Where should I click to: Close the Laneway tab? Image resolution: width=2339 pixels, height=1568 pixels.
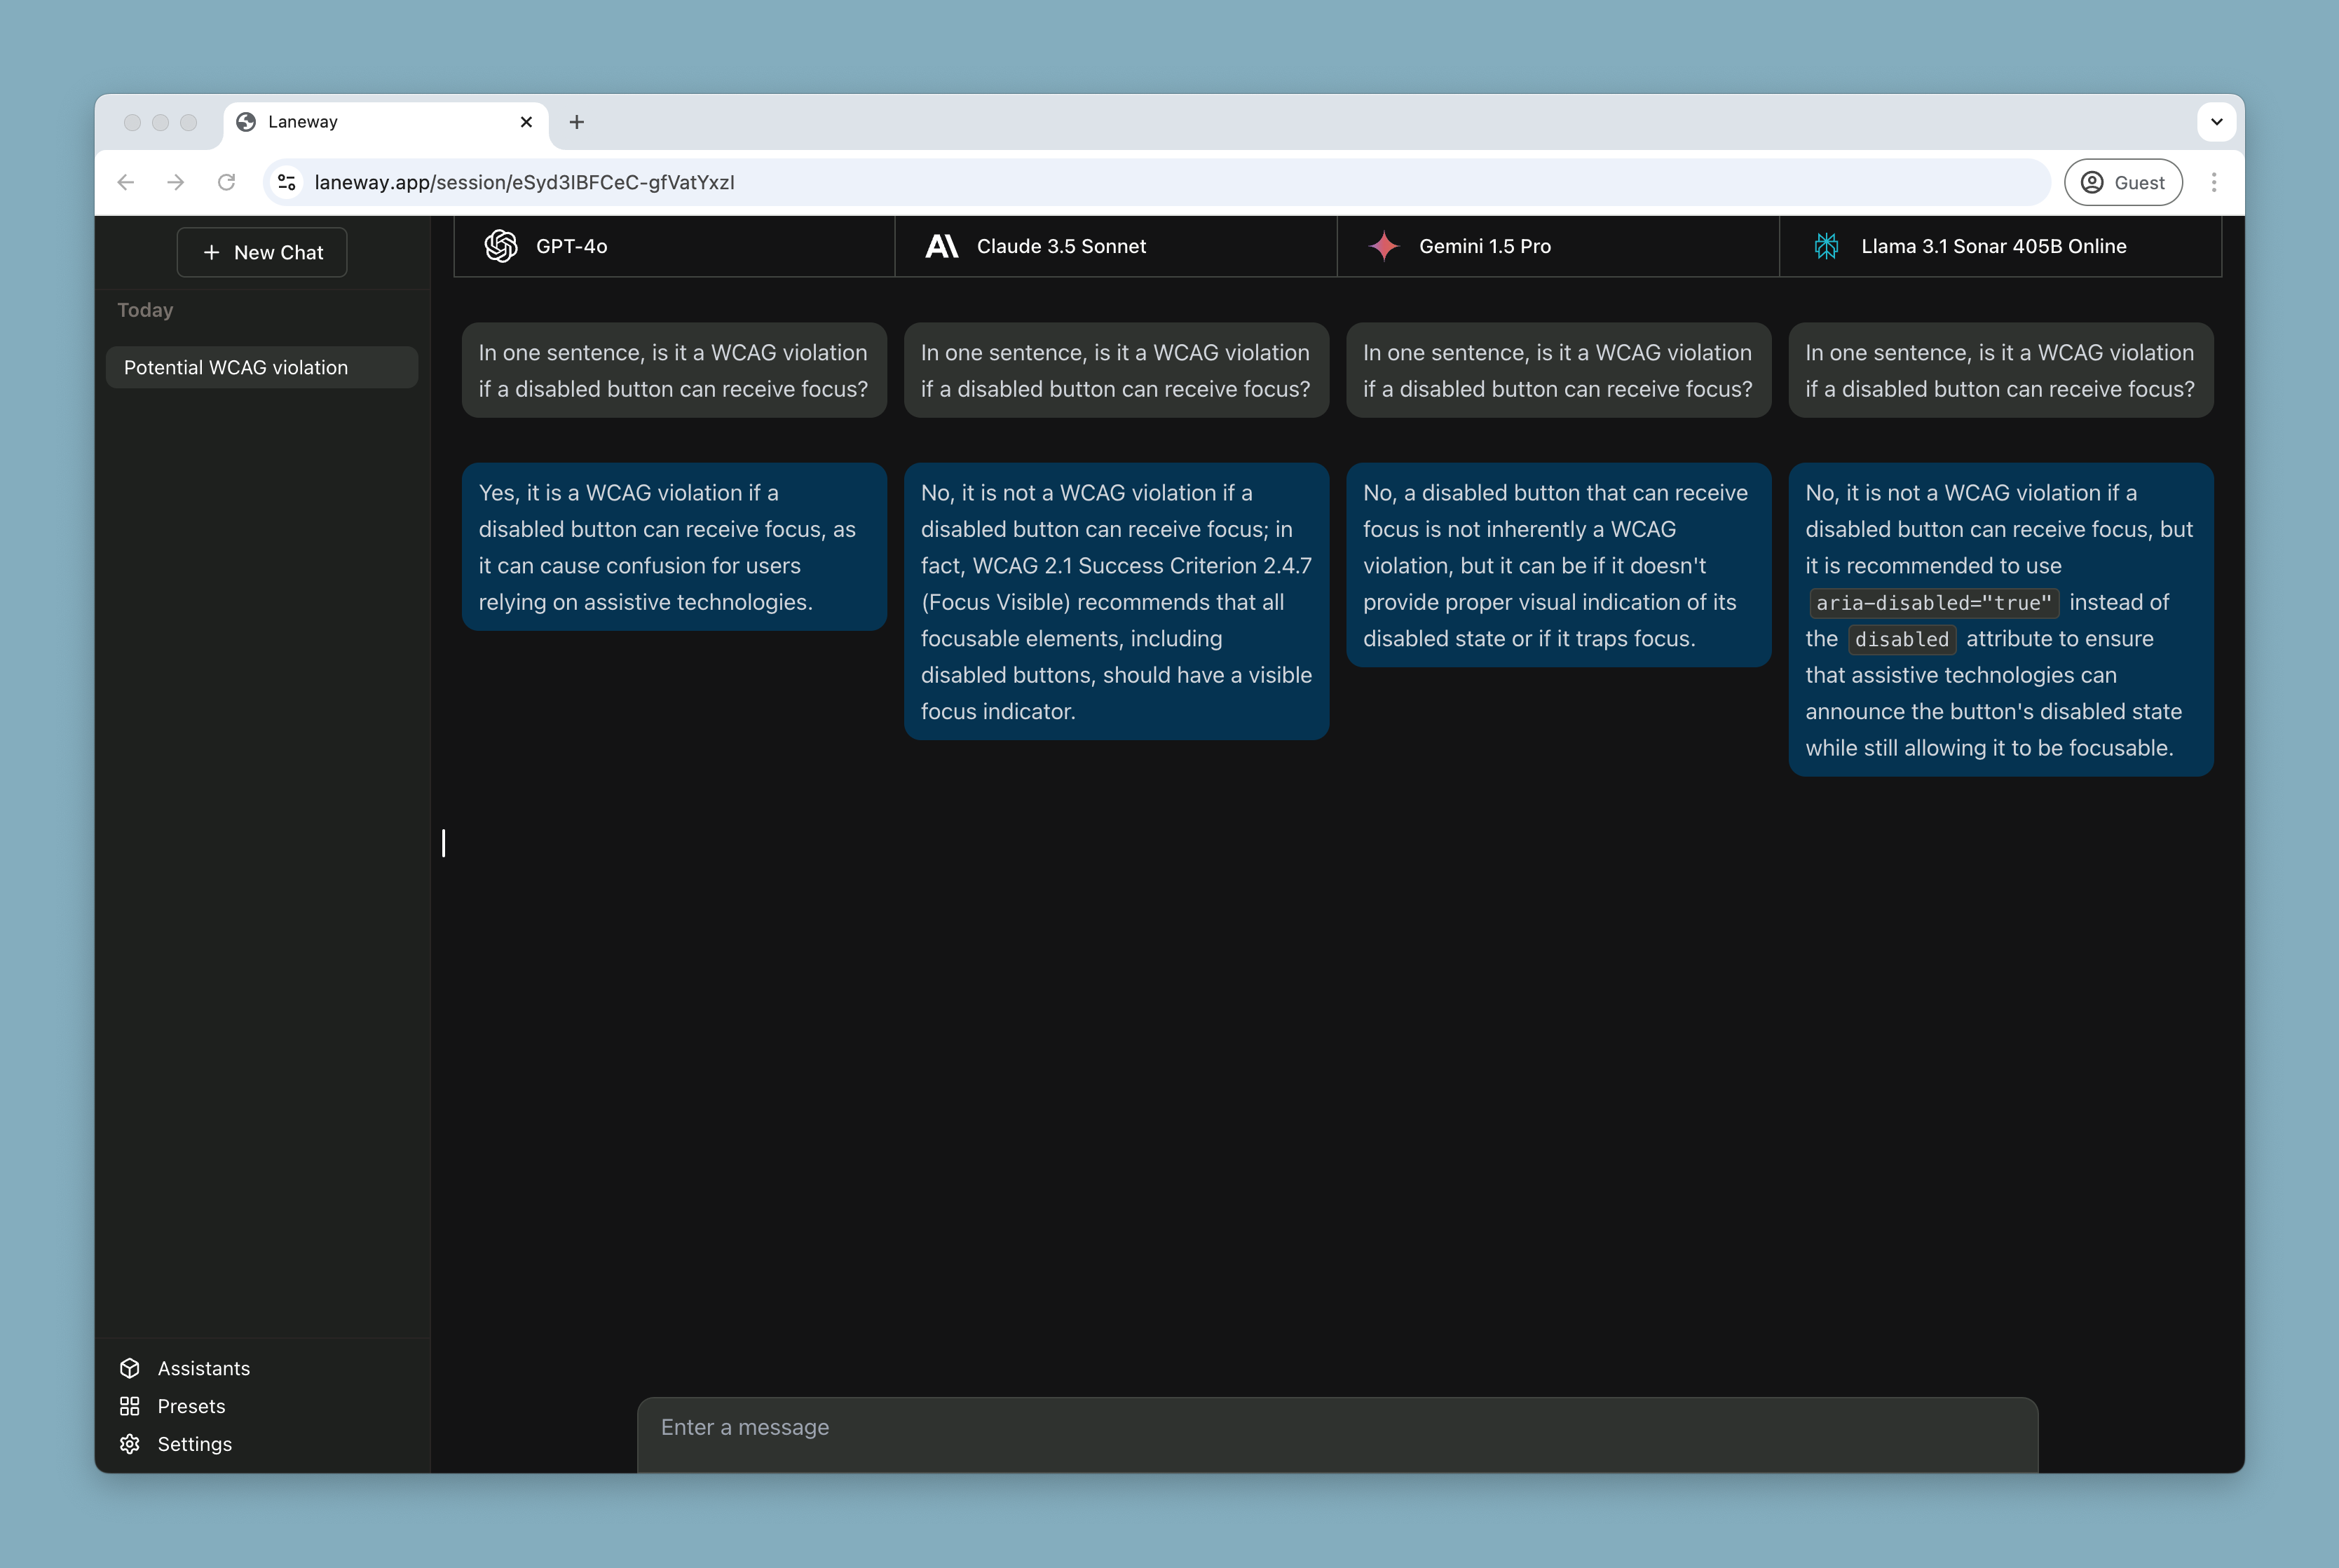(x=527, y=122)
